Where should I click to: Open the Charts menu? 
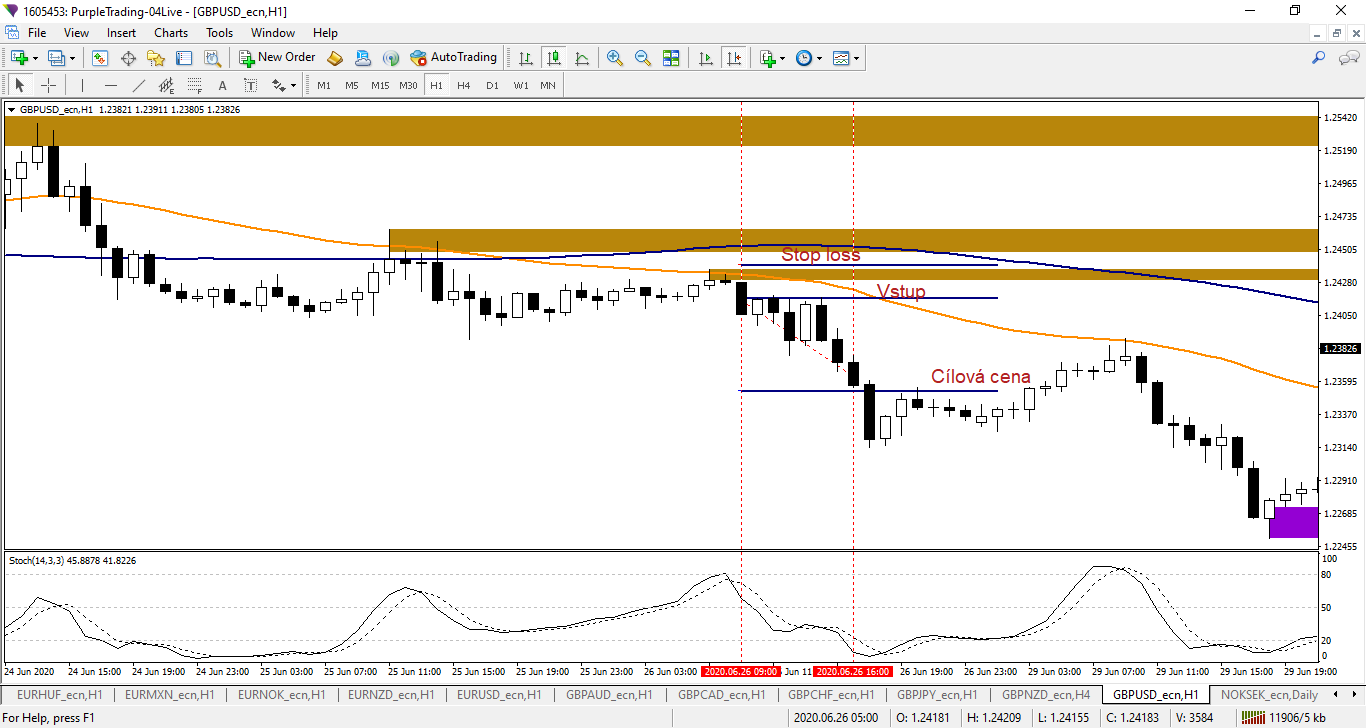click(x=171, y=33)
